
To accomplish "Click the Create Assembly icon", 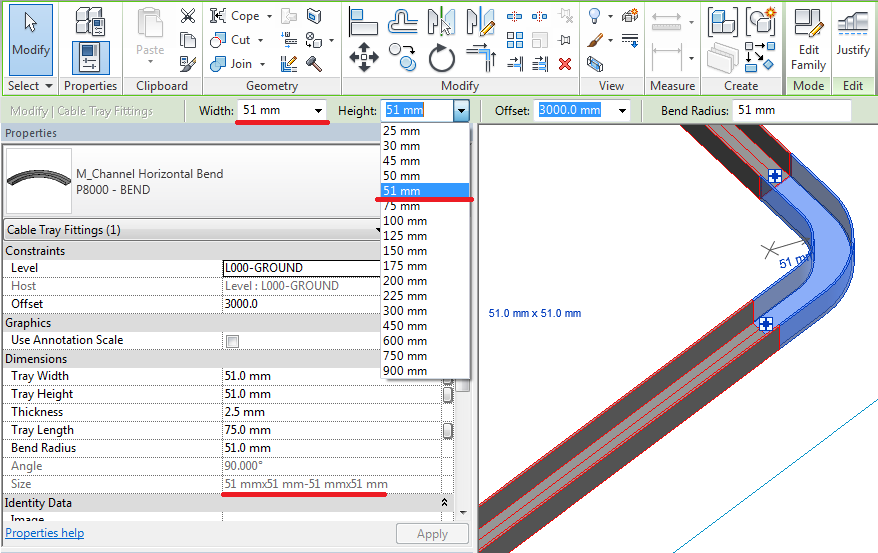I will [722, 22].
